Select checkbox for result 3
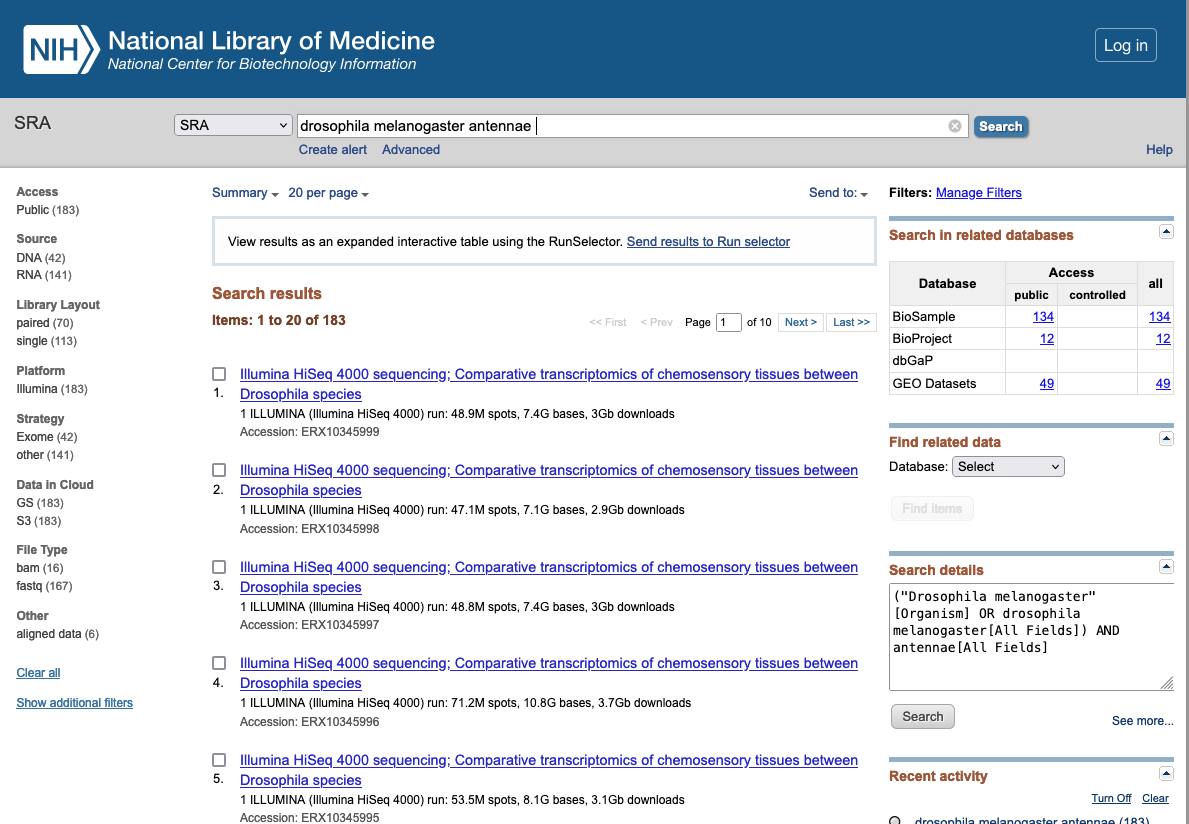 point(219,567)
